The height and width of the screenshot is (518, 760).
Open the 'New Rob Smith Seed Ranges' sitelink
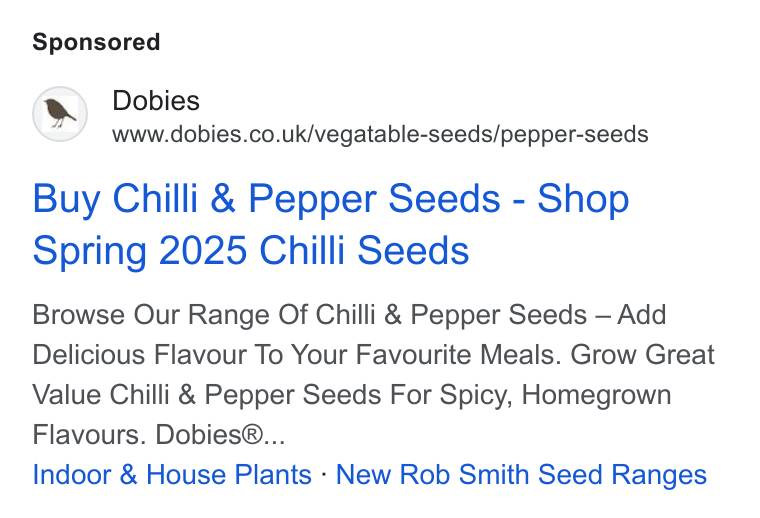pos(521,474)
